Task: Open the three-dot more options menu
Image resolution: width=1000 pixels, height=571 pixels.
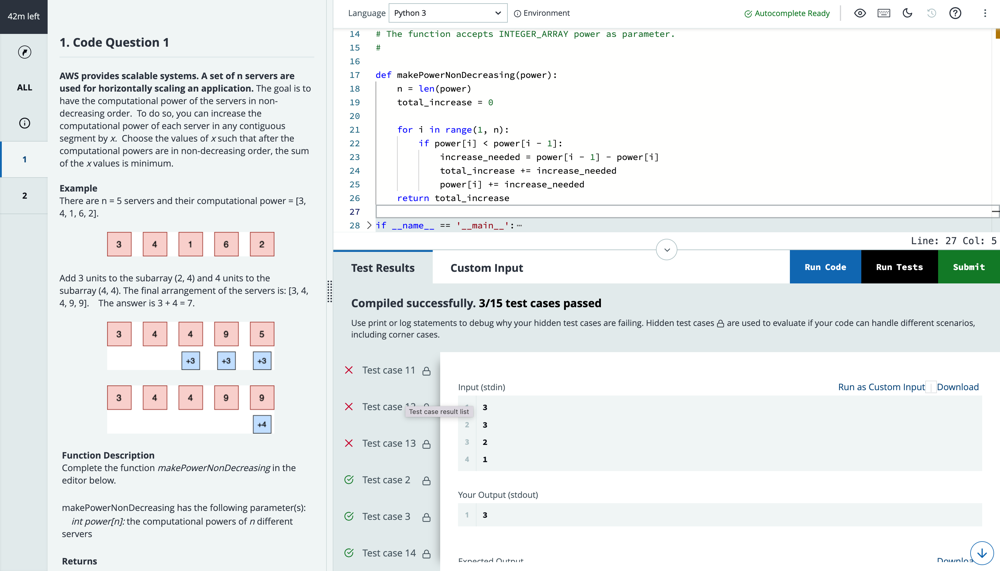Action: pyautogui.click(x=984, y=13)
